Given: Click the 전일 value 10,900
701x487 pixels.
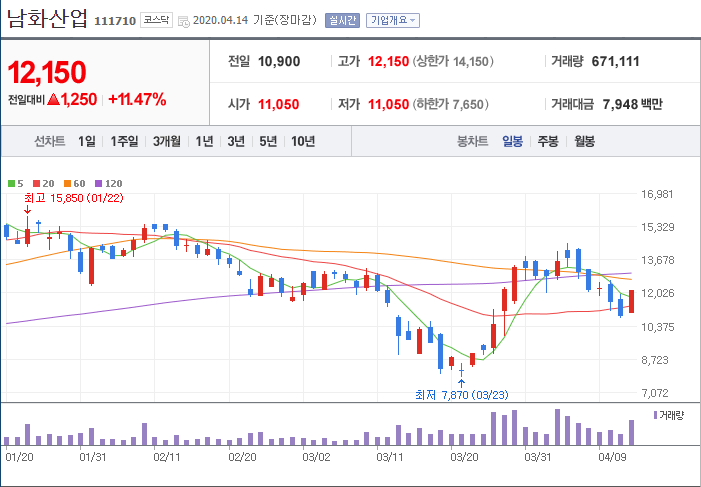Looking at the screenshot, I should pos(279,61).
